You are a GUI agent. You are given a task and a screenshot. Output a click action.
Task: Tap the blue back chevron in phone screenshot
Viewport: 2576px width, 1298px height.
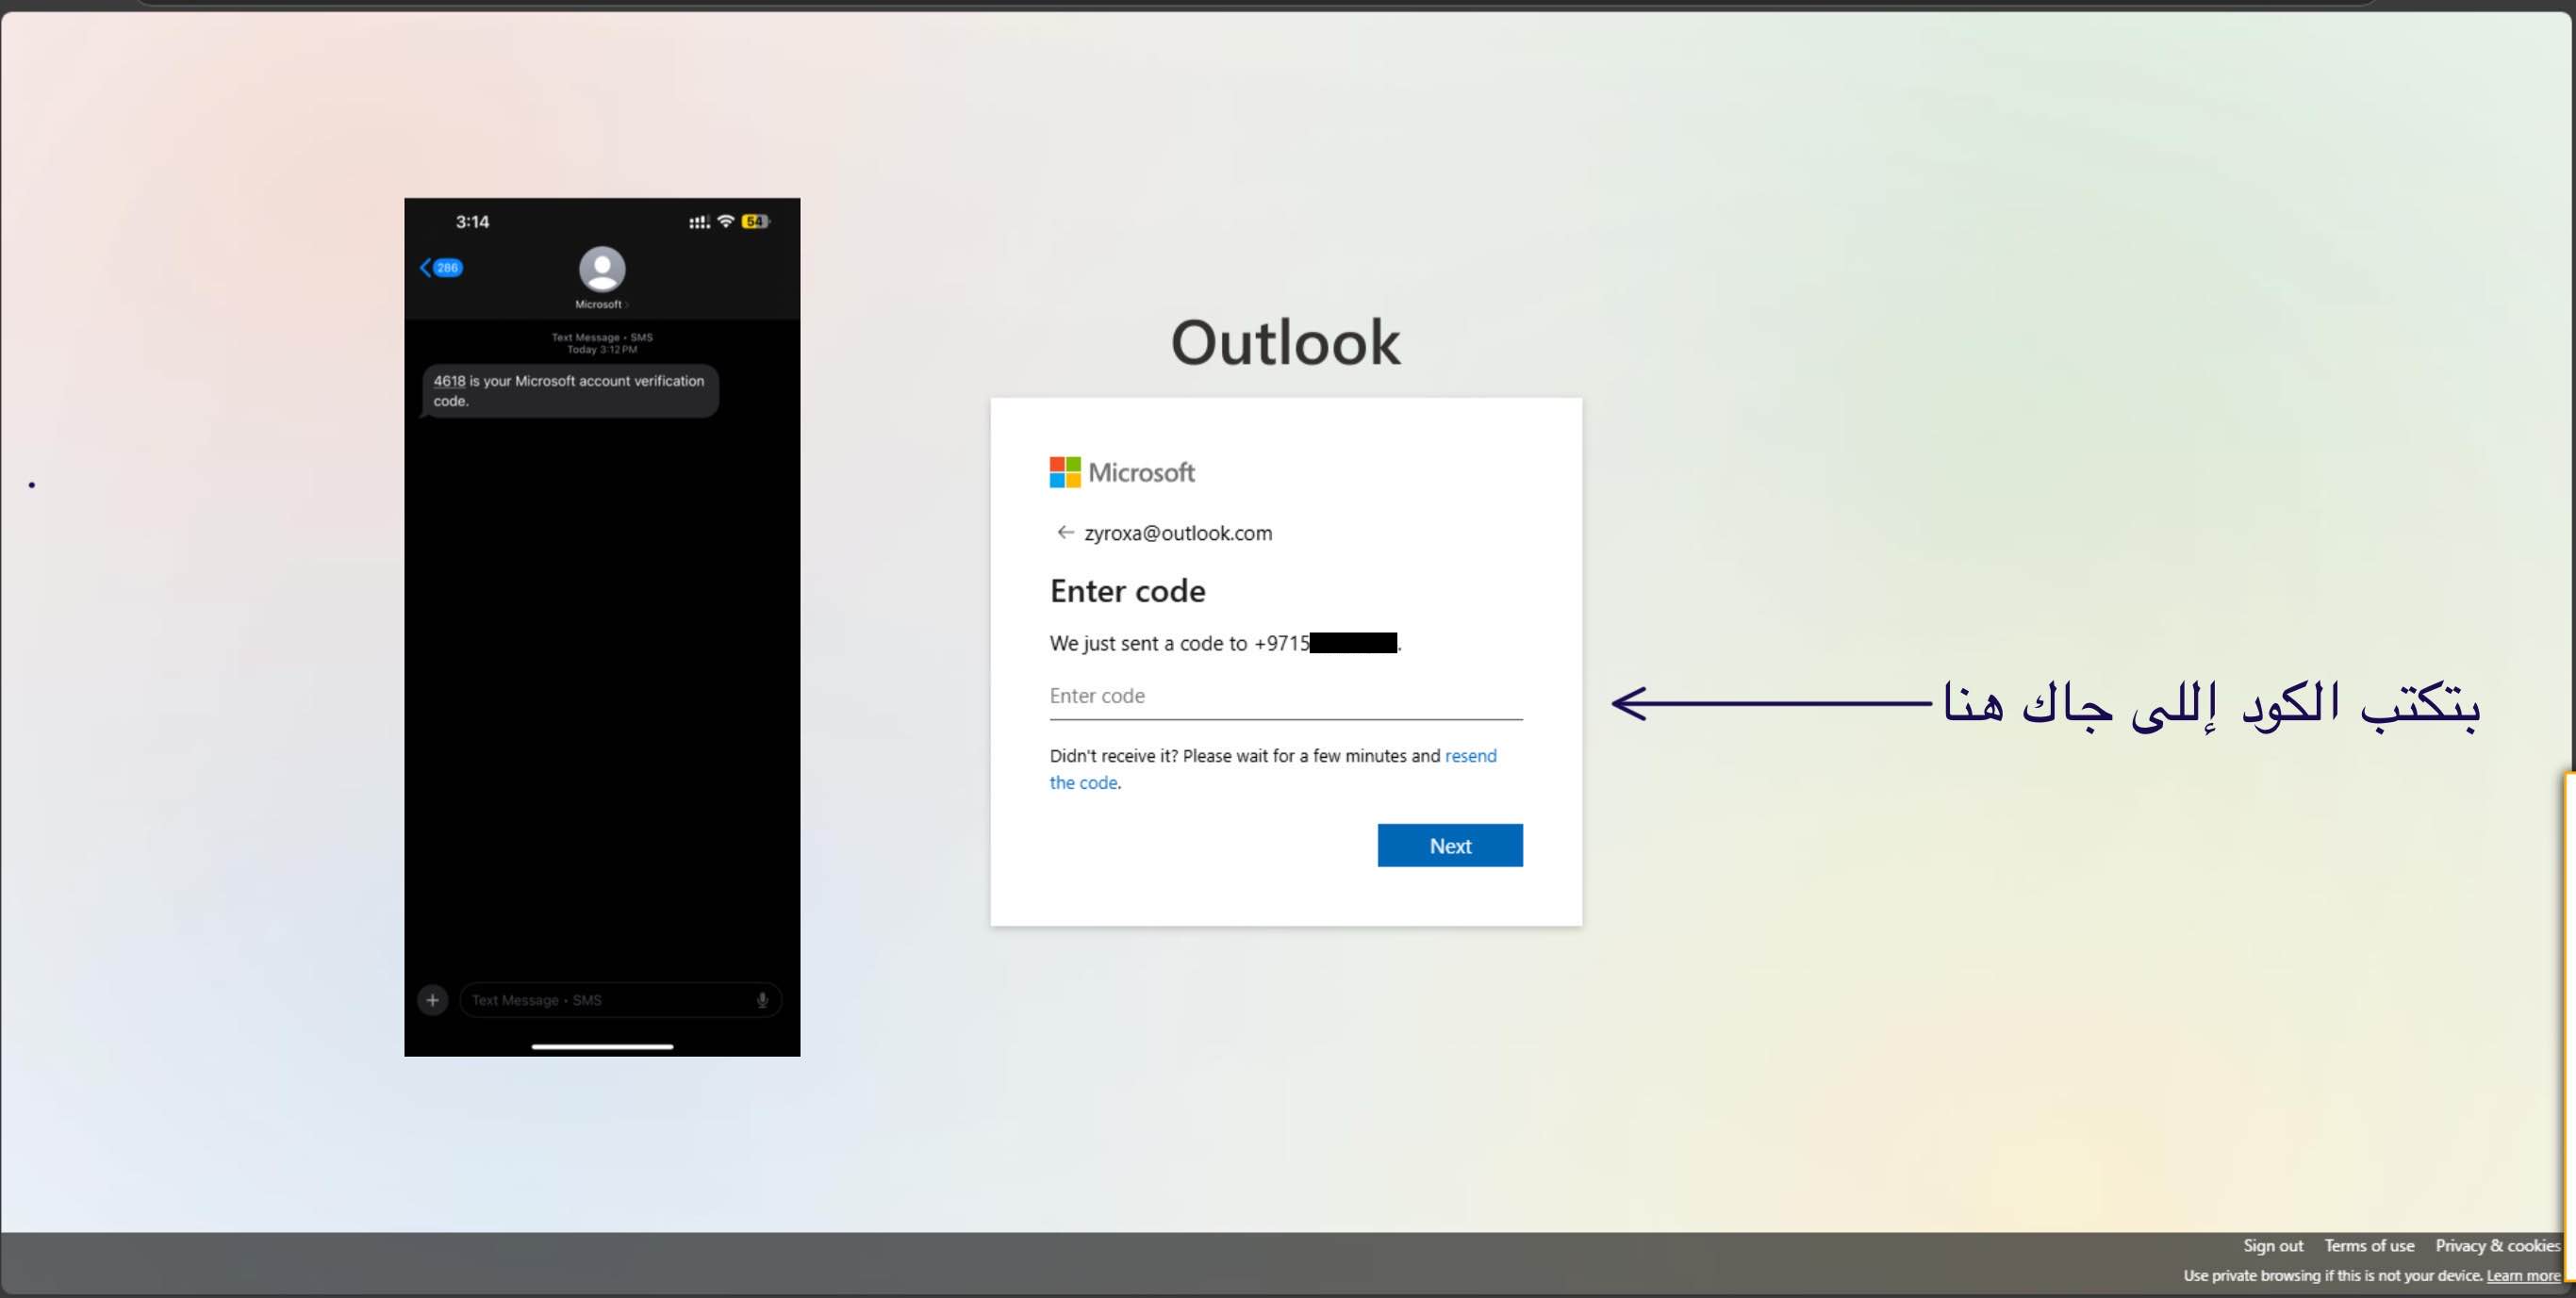[x=426, y=267]
